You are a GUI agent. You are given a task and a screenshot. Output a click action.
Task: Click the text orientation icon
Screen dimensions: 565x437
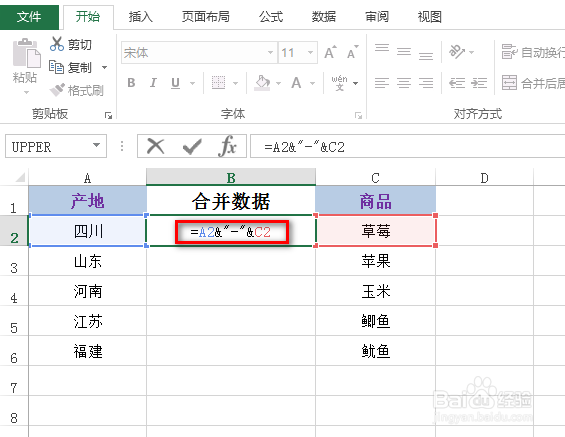click(457, 52)
